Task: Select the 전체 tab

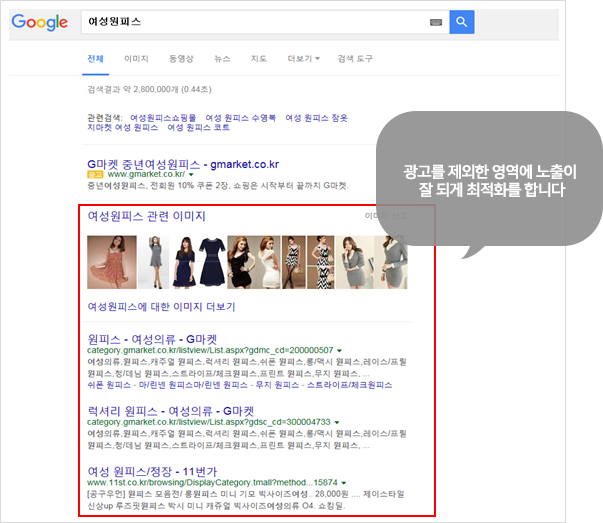Action: click(x=95, y=58)
